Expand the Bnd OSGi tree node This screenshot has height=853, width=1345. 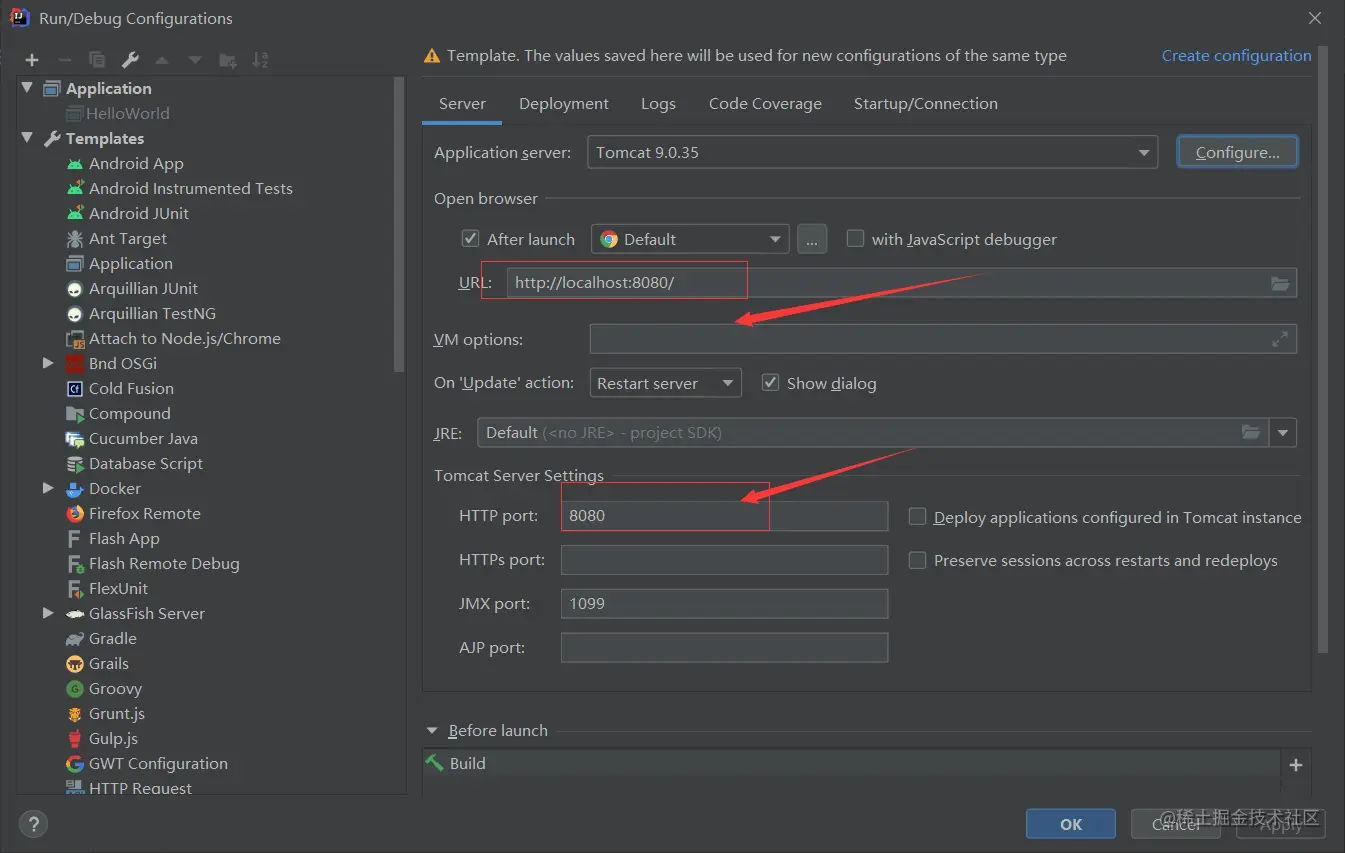pos(47,363)
